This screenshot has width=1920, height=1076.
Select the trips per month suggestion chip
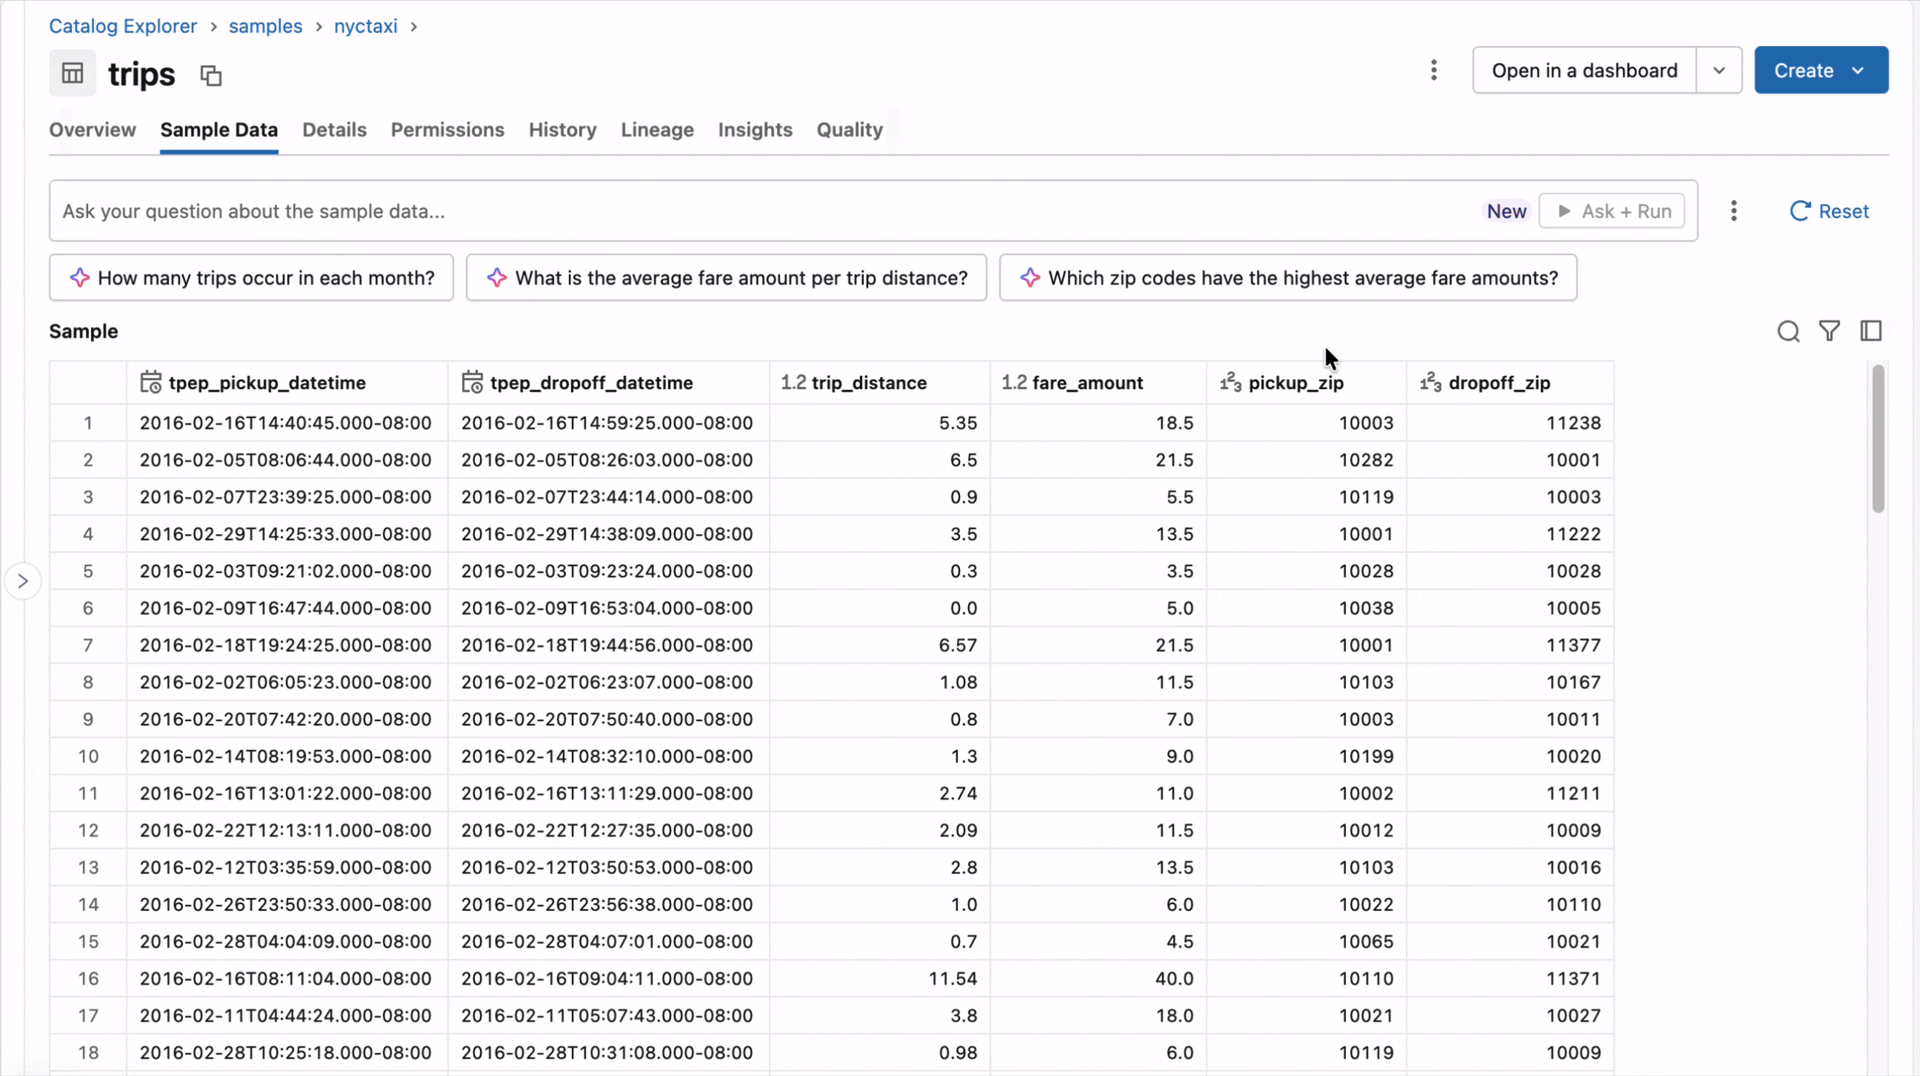click(251, 277)
